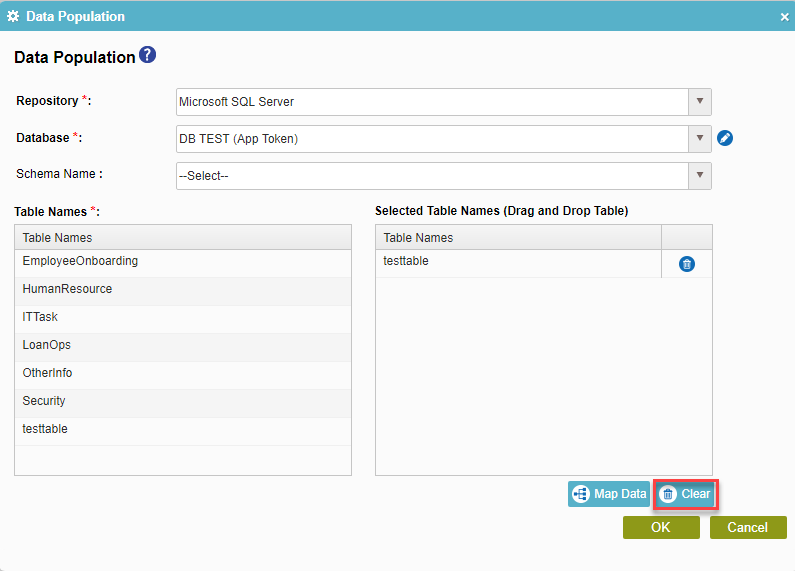Pick the OtherInfo table
Image resolution: width=795 pixels, height=571 pixels.
pos(47,373)
